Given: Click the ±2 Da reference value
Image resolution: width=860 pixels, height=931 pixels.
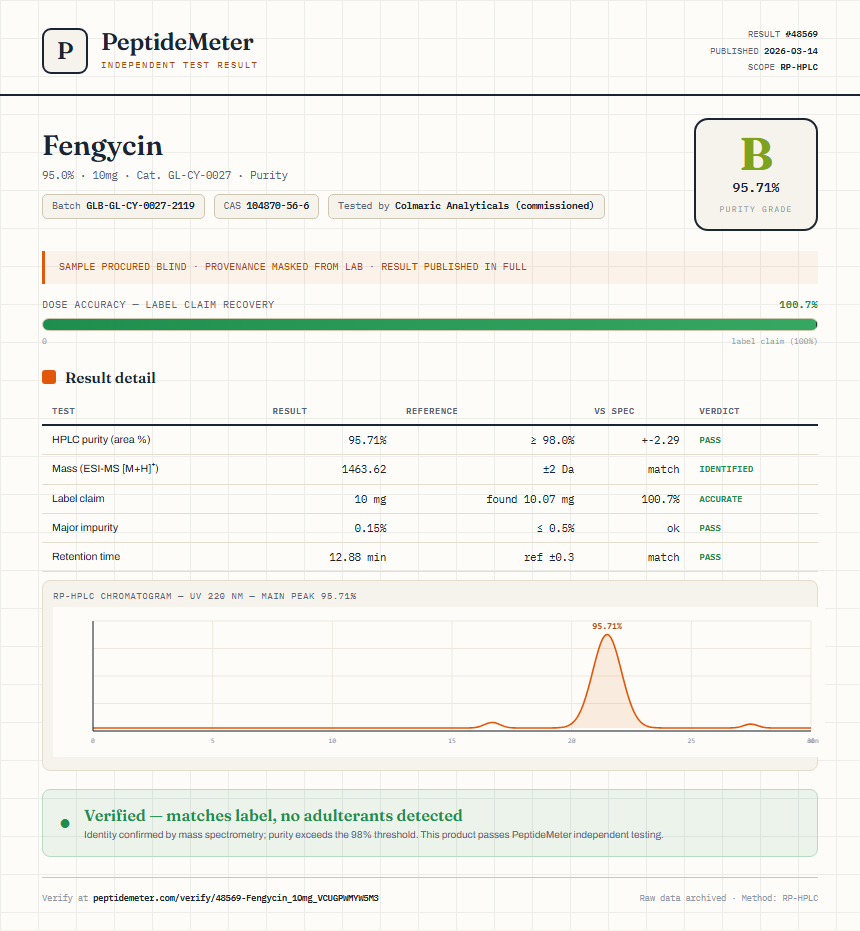Looking at the screenshot, I should pyautogui.click(x=558, y=469).
